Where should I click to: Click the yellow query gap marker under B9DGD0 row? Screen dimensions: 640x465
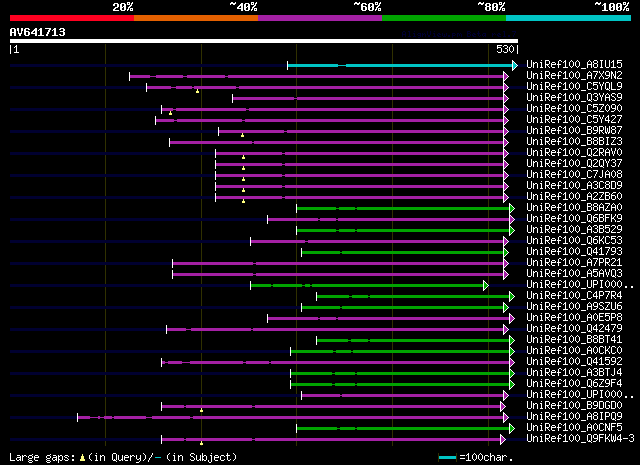click(x=201, y=410)
